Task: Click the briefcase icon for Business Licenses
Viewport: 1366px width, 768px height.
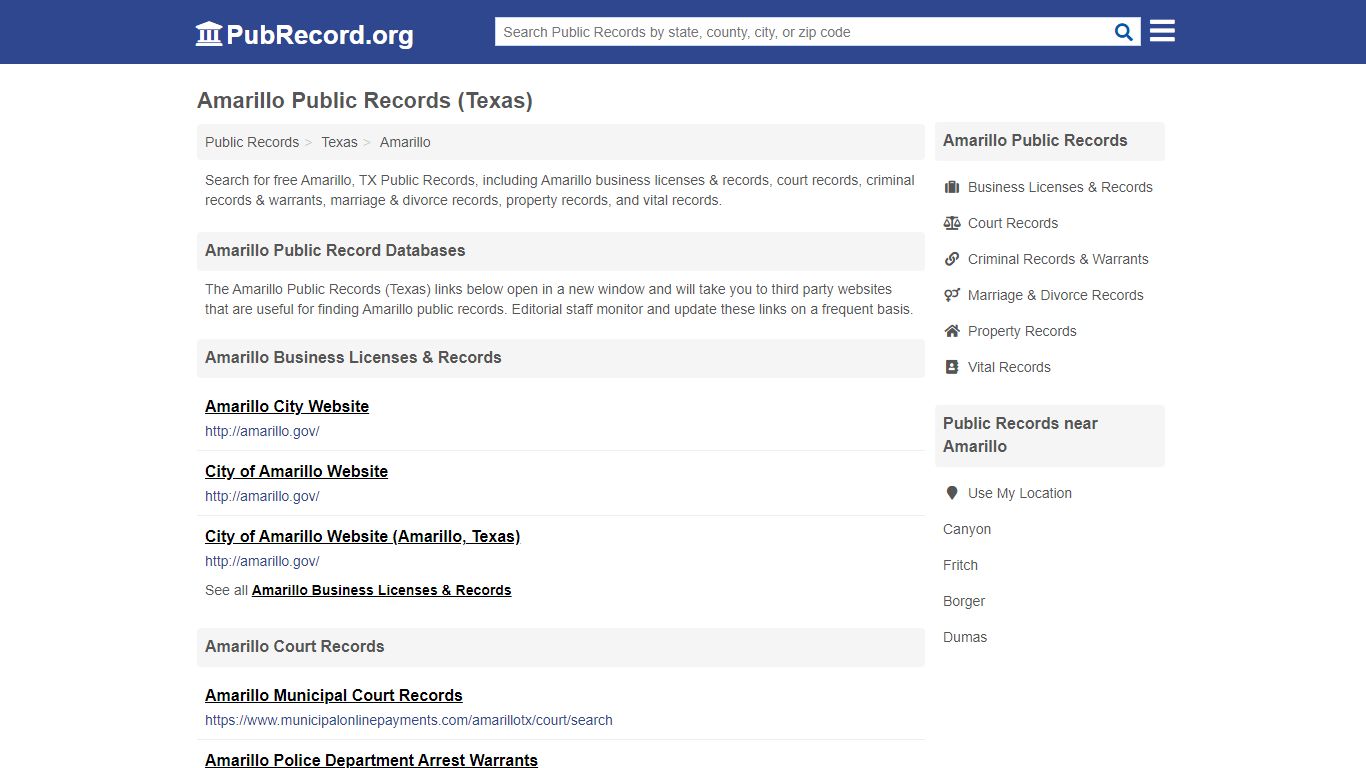Action: [x=952, y=187]
